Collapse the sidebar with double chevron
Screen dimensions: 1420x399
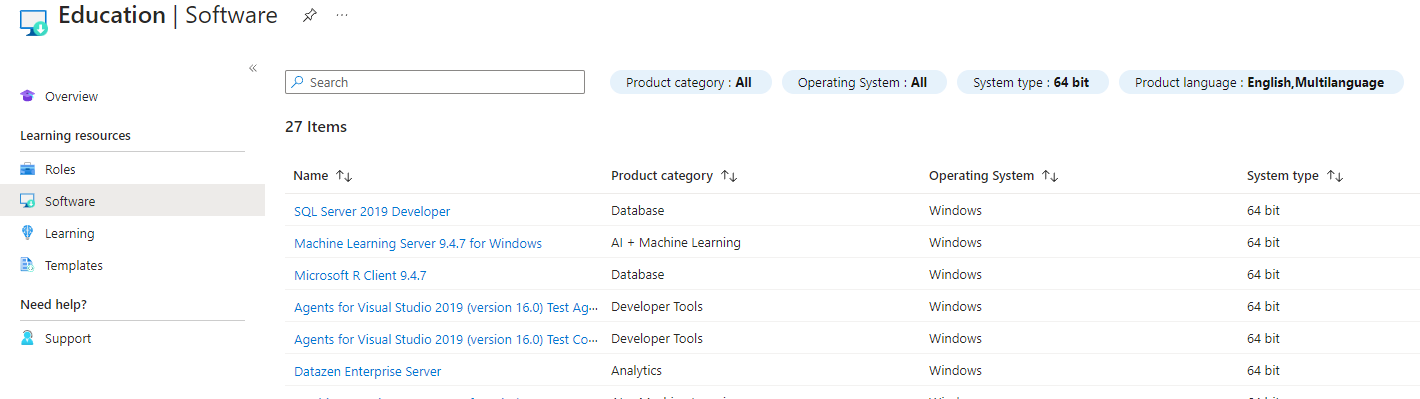point(253,68)
